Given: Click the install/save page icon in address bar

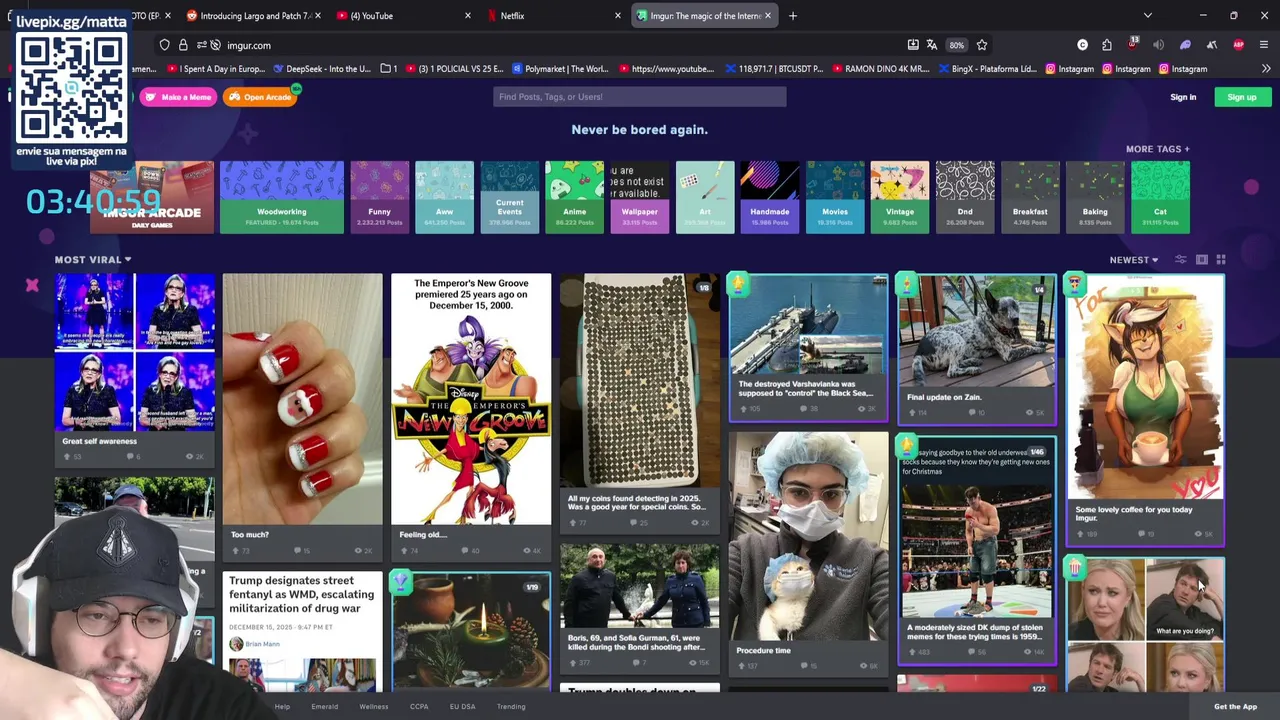Looking at the screenshot, I should click(913, 45).
